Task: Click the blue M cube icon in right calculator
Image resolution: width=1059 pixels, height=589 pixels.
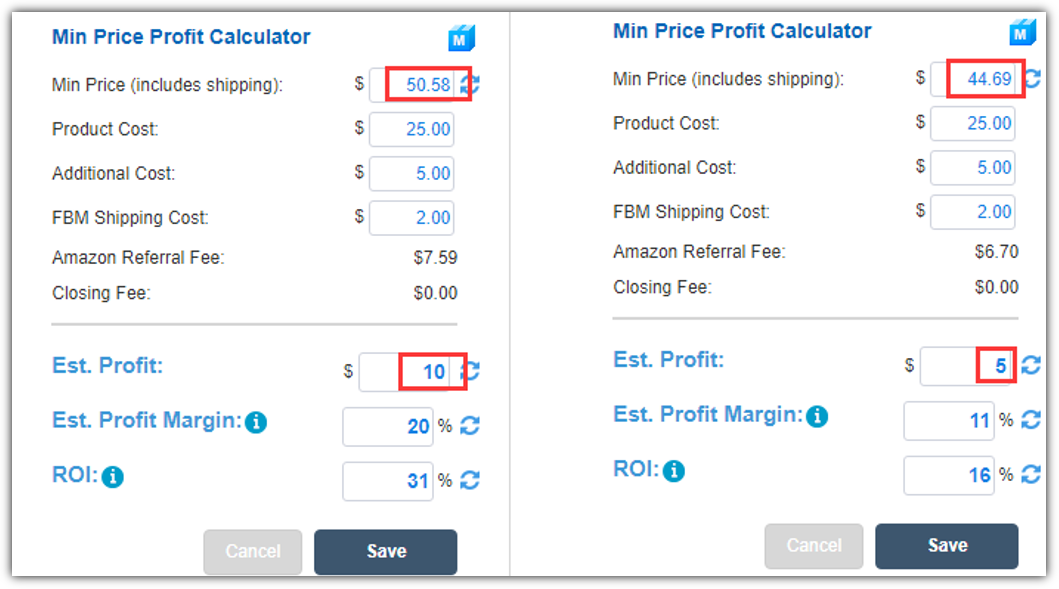Action: (1023, 32)
